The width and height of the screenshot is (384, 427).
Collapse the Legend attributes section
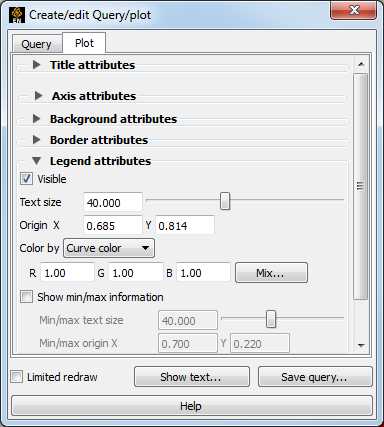point(37,161)
